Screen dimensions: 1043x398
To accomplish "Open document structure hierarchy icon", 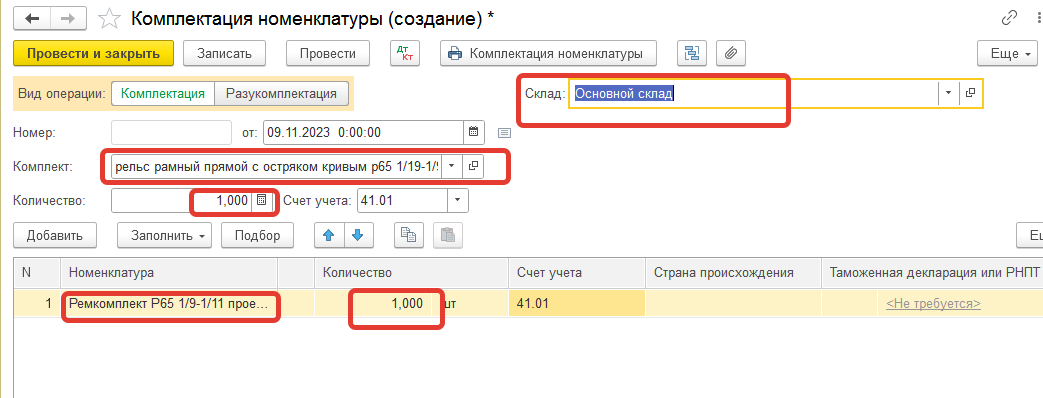I will point(692,54).
